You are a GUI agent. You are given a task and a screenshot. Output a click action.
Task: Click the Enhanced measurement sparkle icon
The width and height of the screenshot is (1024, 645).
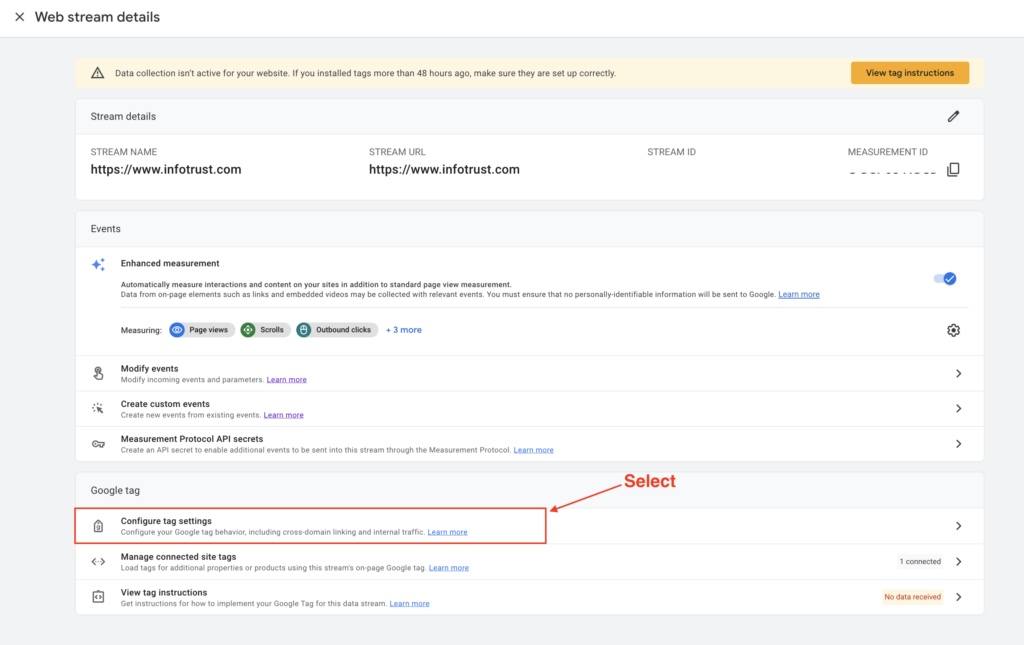98,265
